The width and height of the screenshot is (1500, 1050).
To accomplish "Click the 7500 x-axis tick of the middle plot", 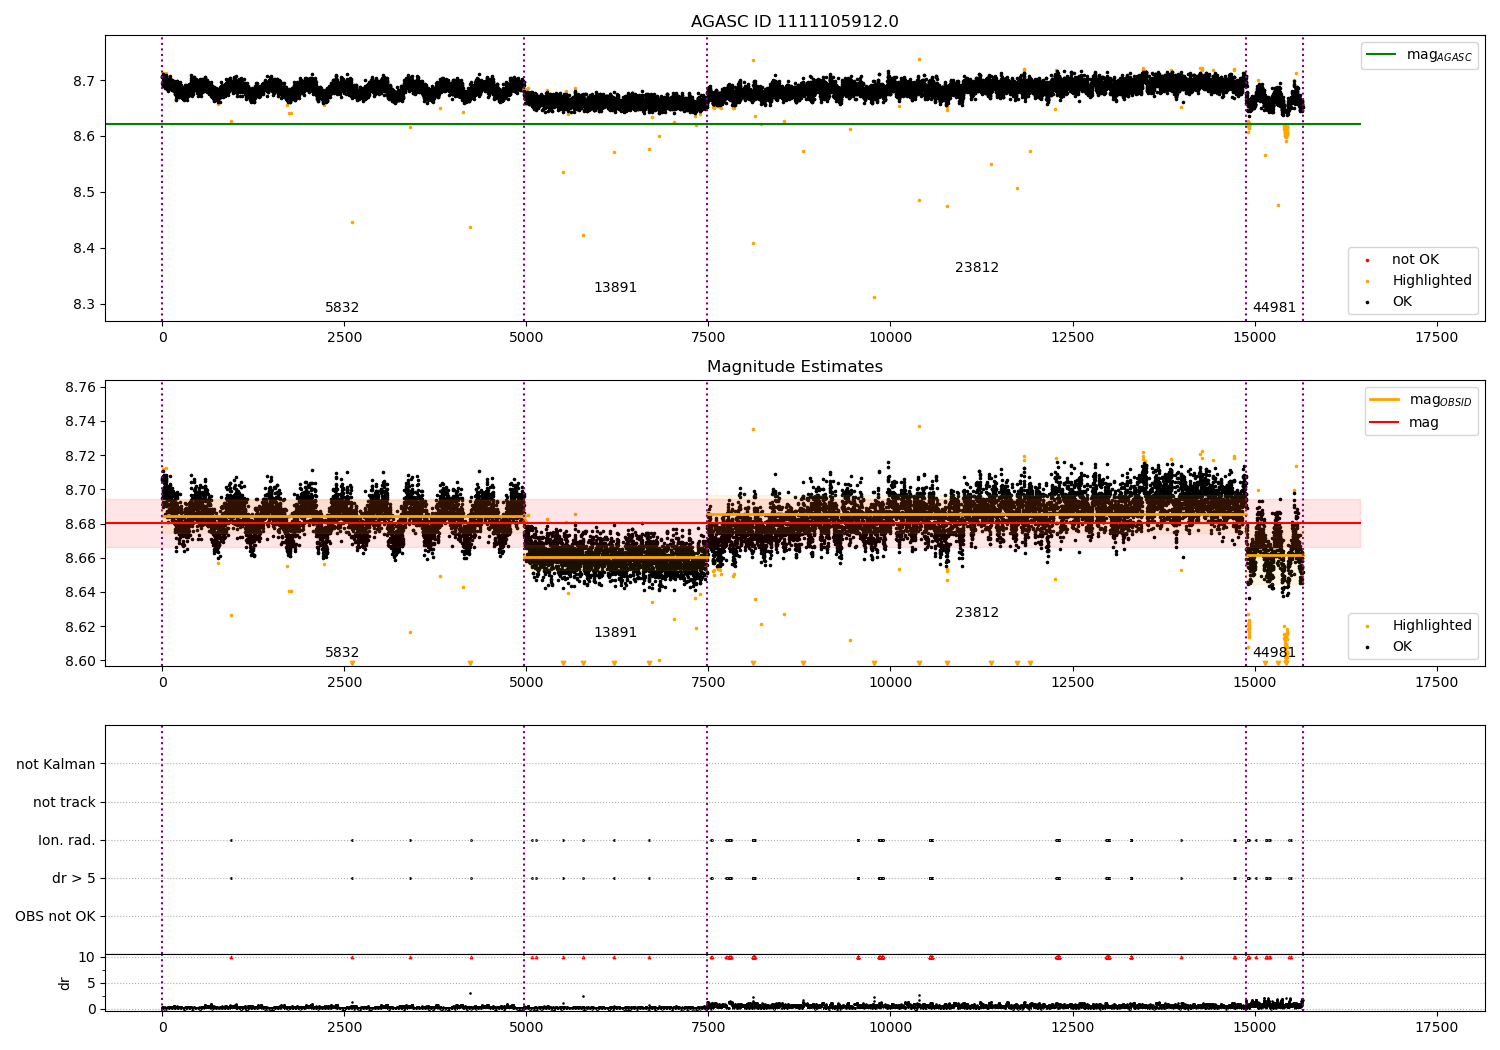I will coord(708,683).
